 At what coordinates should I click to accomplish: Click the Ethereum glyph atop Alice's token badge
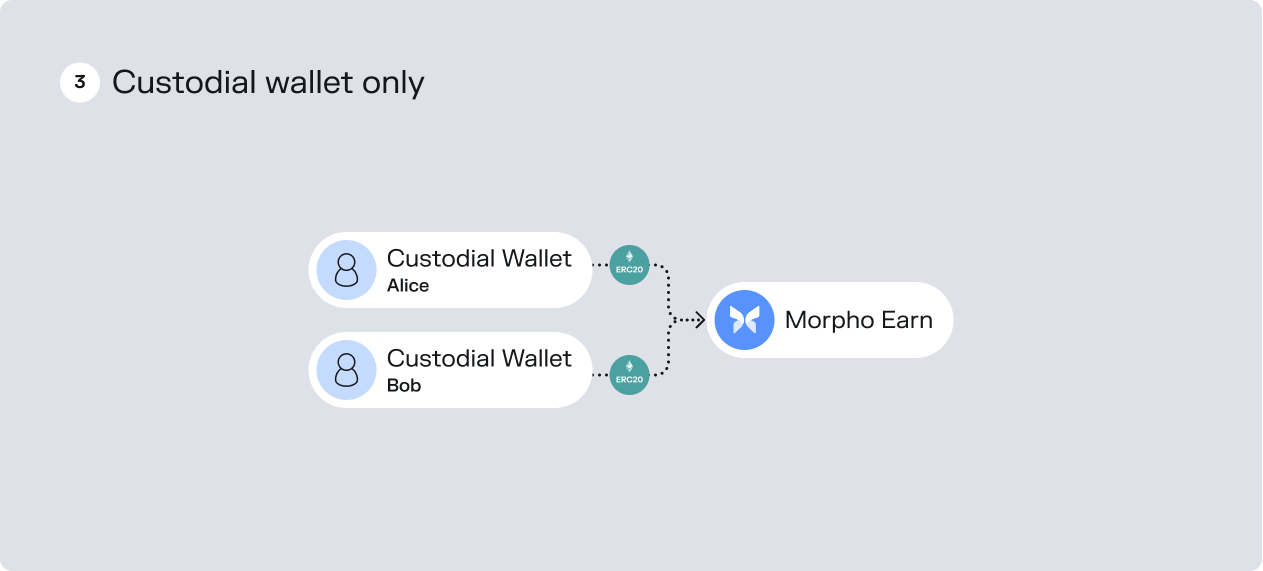pyautogui.click(x=629, y=257)
